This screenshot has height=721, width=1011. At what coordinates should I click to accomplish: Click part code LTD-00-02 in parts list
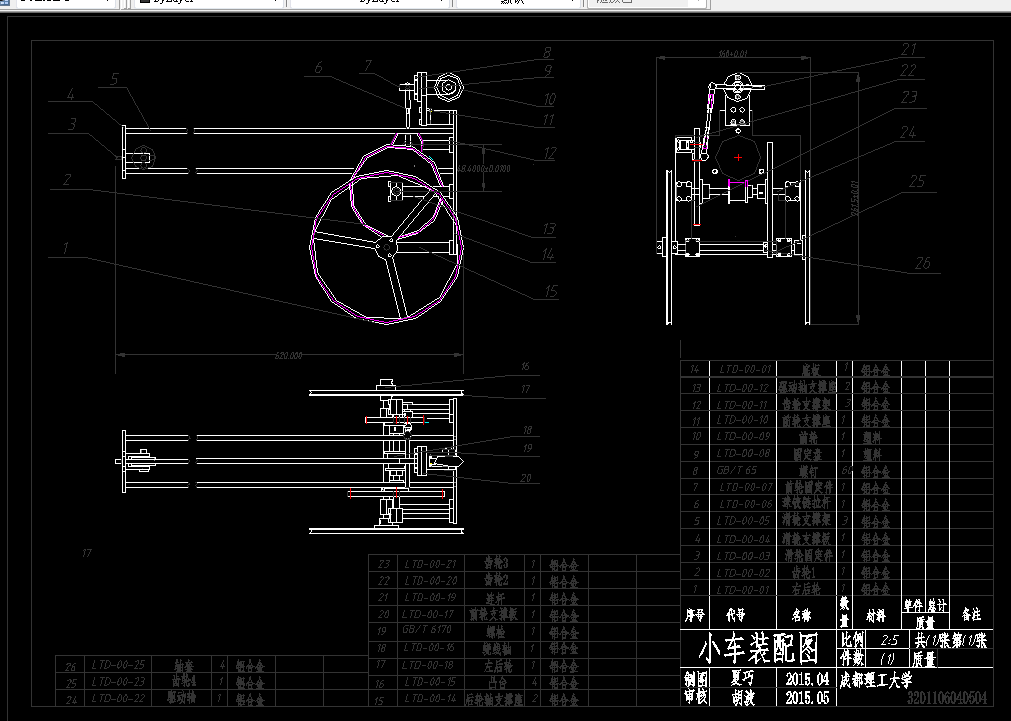point(743,573)
